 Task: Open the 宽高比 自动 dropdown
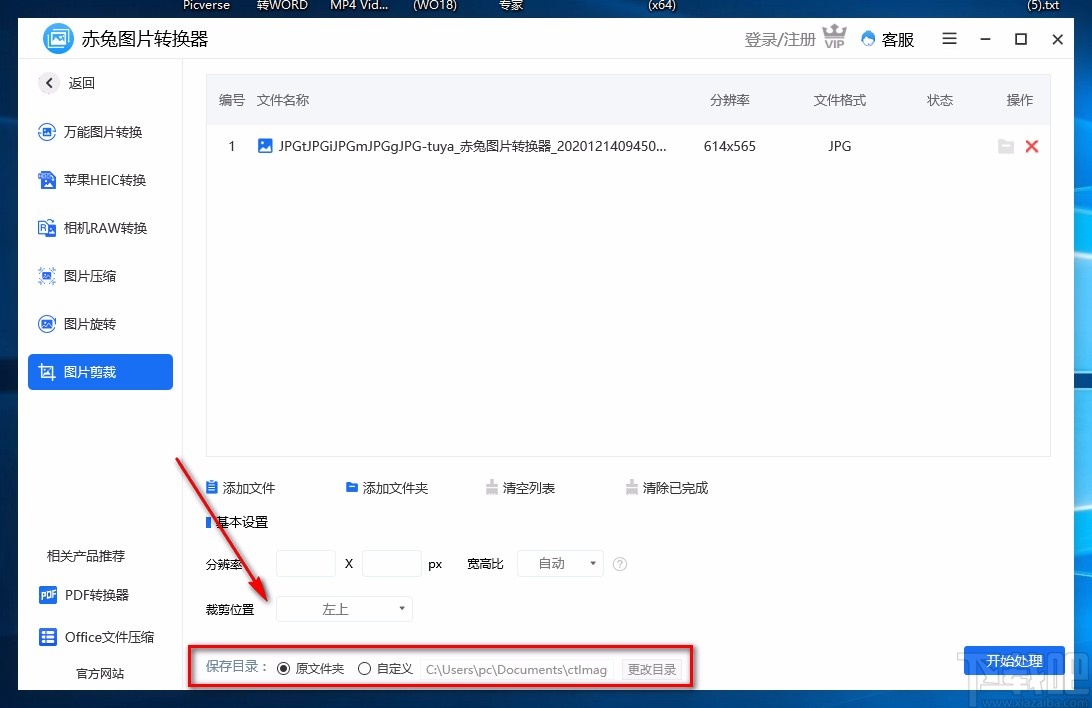pyautogui.click(x=559, y=563)
